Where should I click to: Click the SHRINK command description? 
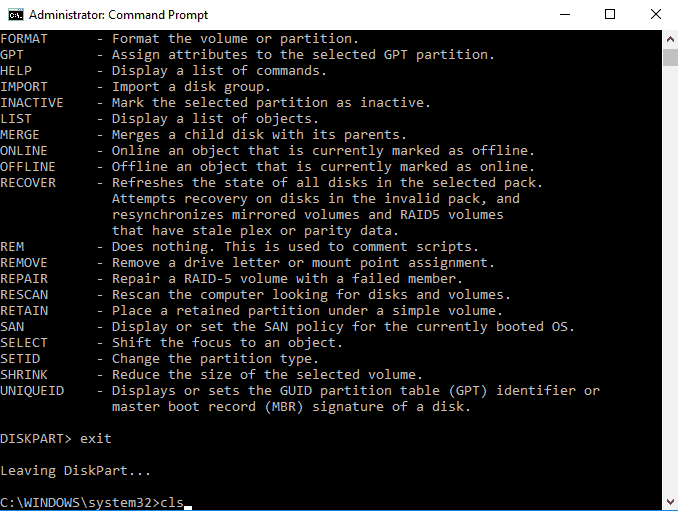267,374
